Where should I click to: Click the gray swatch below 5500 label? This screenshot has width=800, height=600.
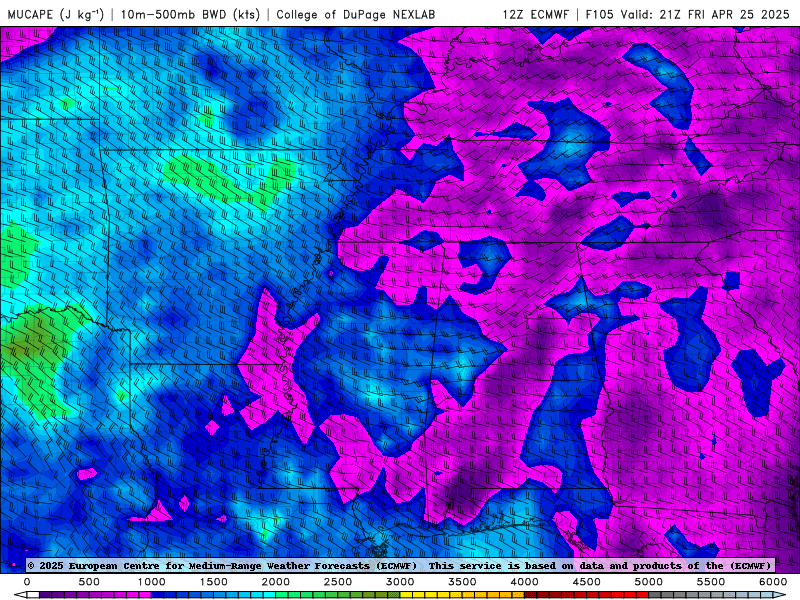point(705,595)
